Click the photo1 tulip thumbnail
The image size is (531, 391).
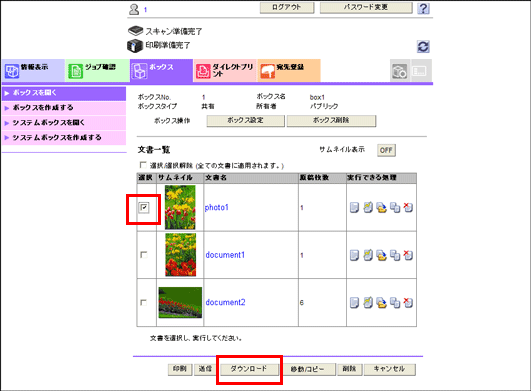(180, 207)
